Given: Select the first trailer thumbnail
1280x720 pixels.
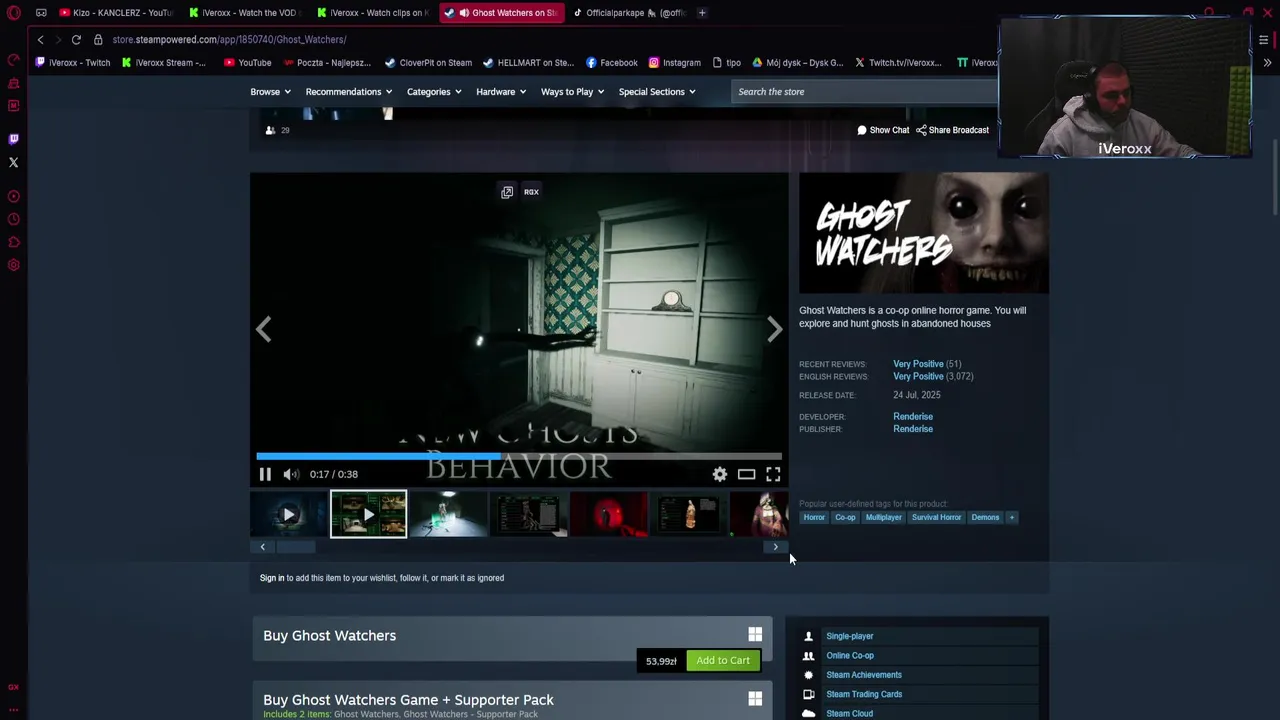Looking at the screenshot, I should 288,514.
